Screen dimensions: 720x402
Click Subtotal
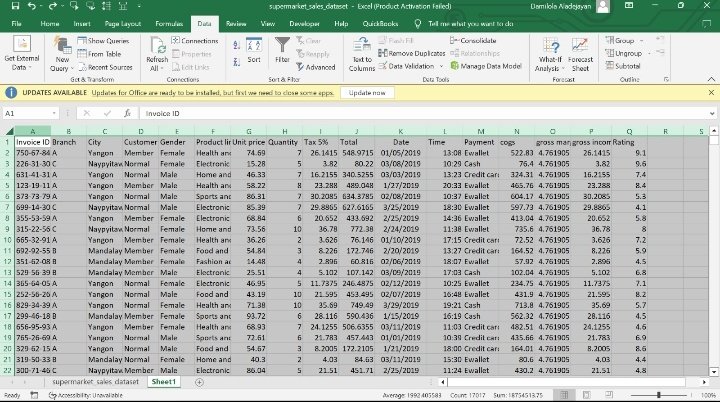click(x=623, y=66)
